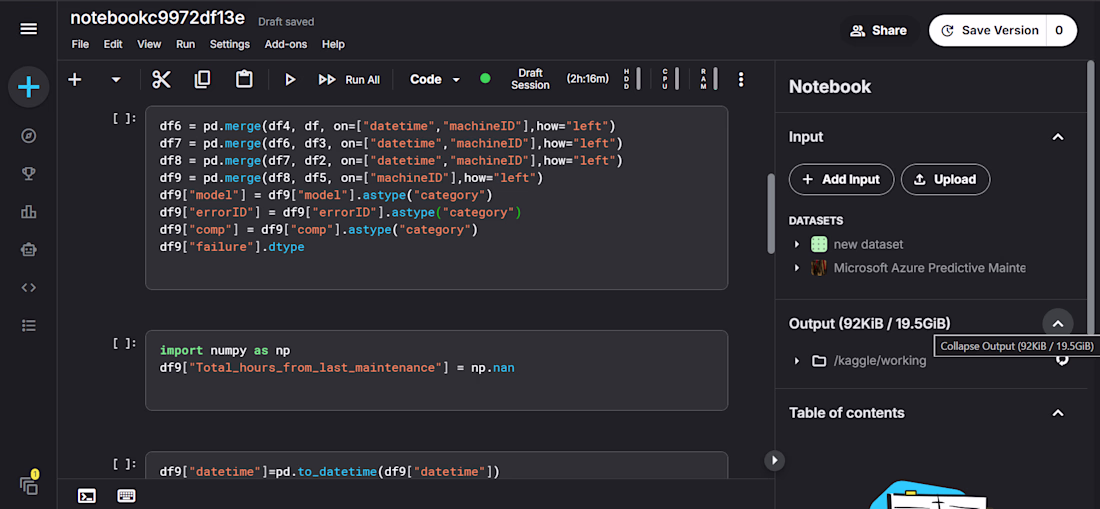Open Datasets bar chart icon in sidebar

tap(29, 212)
